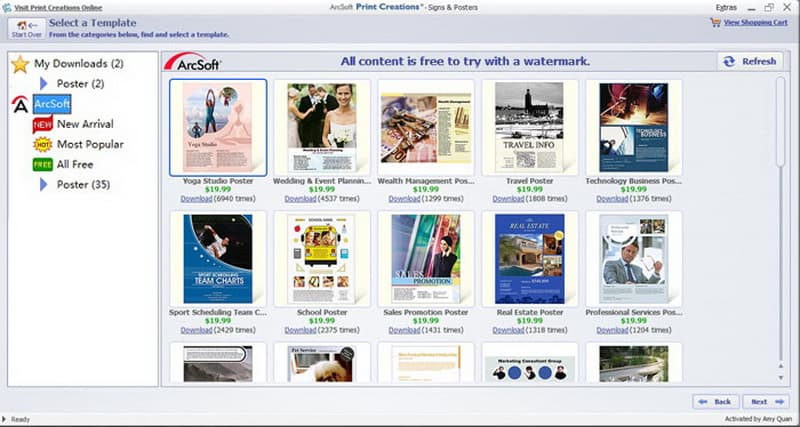Click the Start Over home icon
800x427 pixels.
coord(22,25)
